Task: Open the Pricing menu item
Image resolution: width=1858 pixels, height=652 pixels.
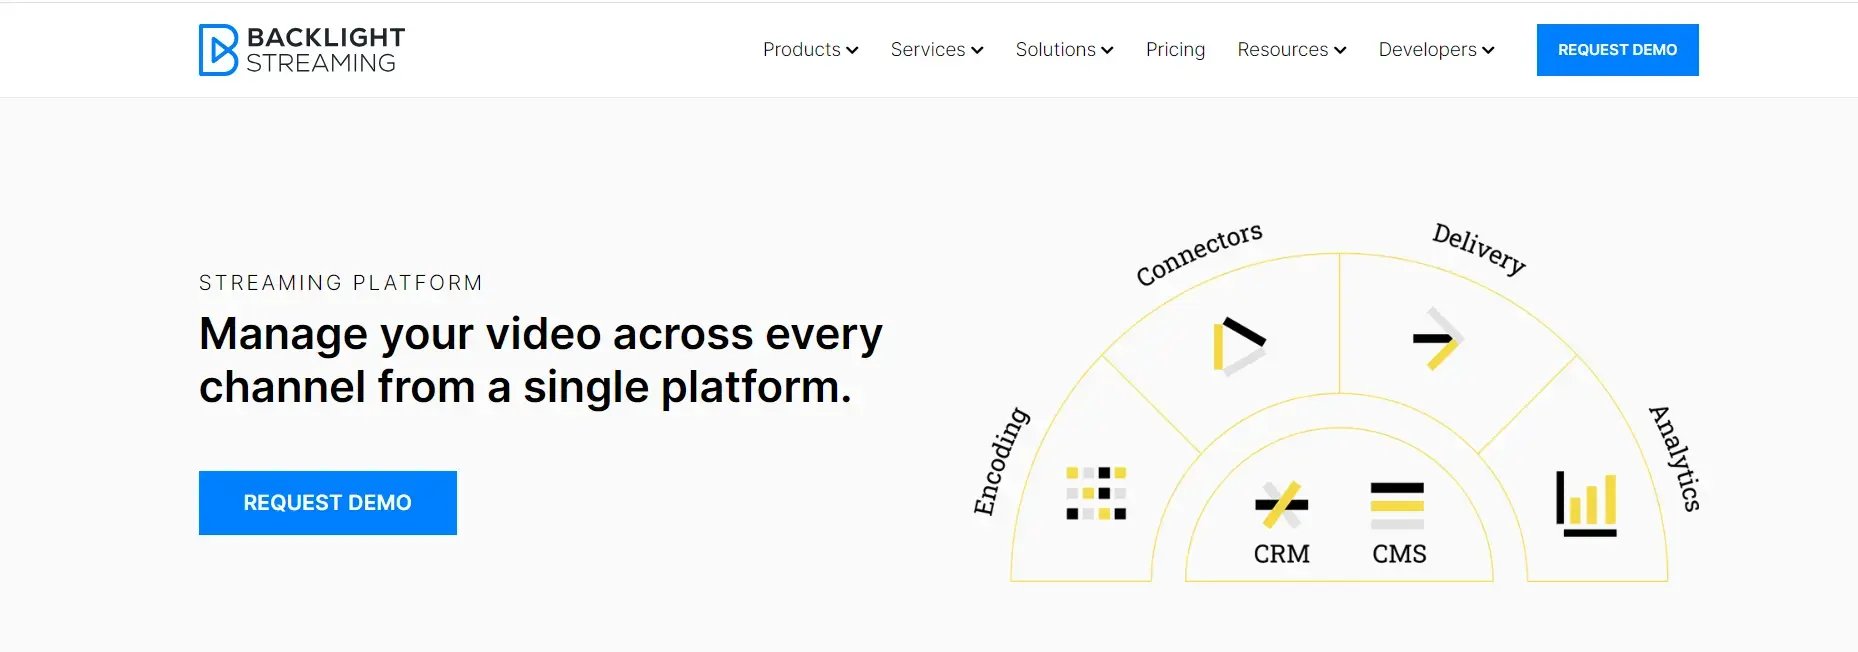Action: [x=1175, y=50]
